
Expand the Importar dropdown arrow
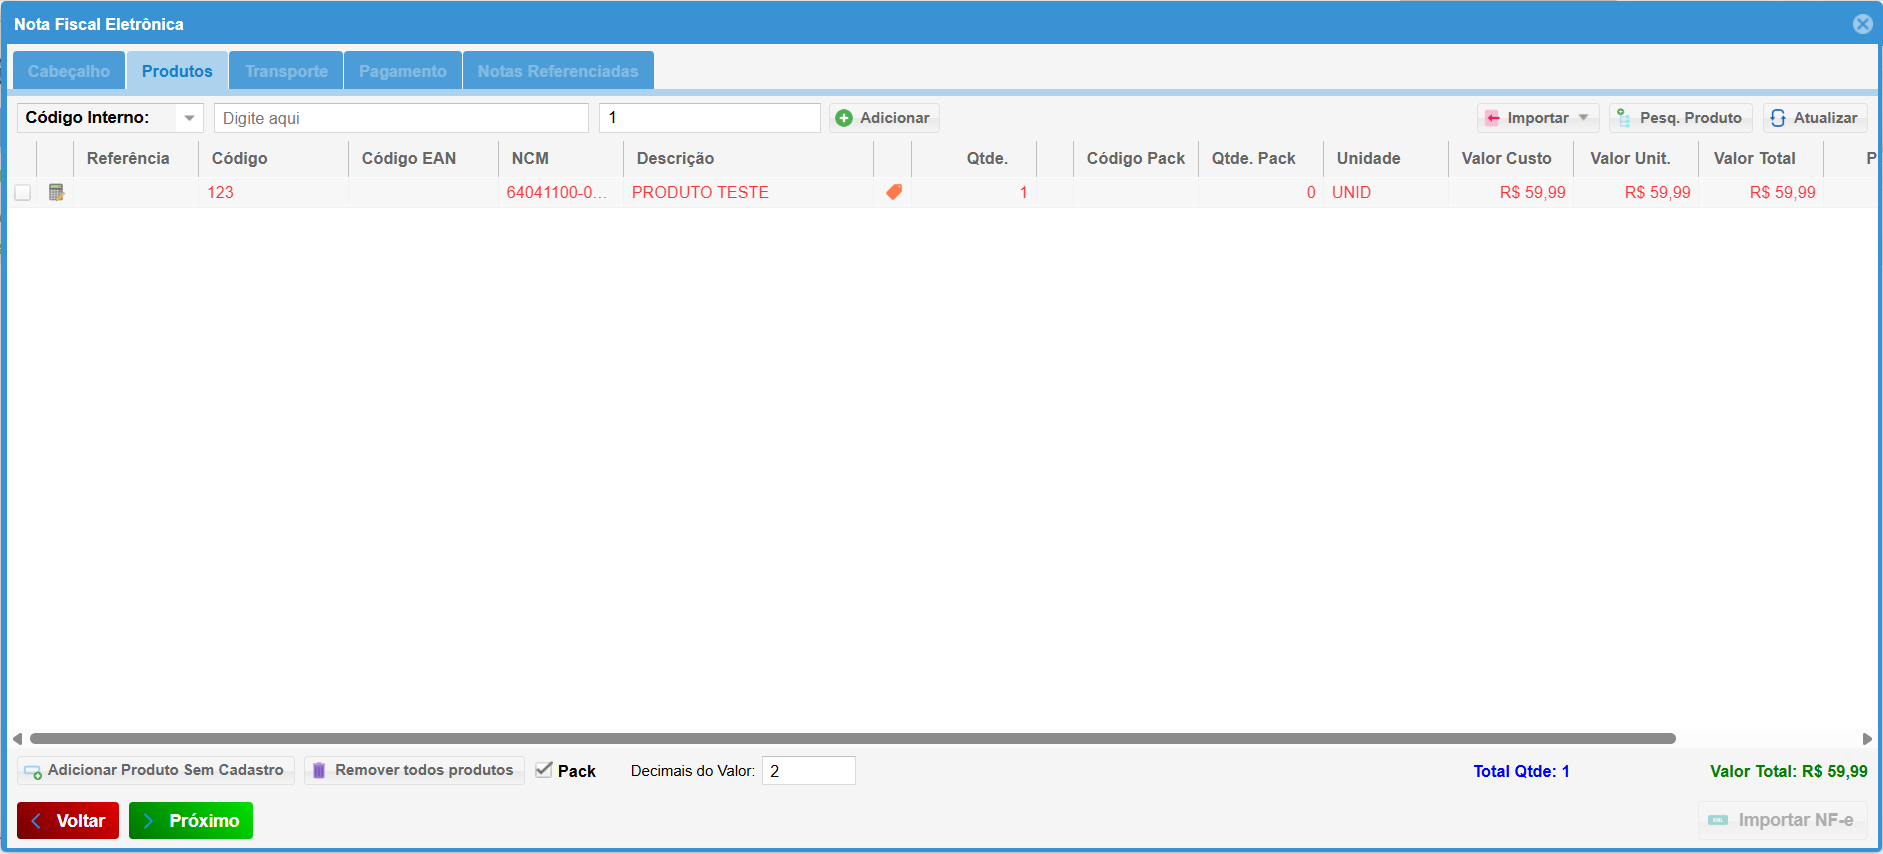pos(1584,118)
